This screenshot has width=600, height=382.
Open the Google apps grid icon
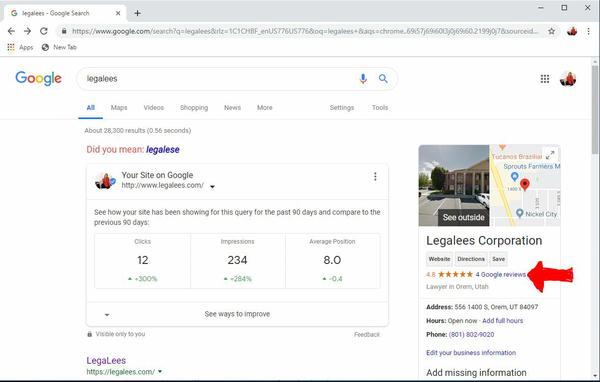545,79
